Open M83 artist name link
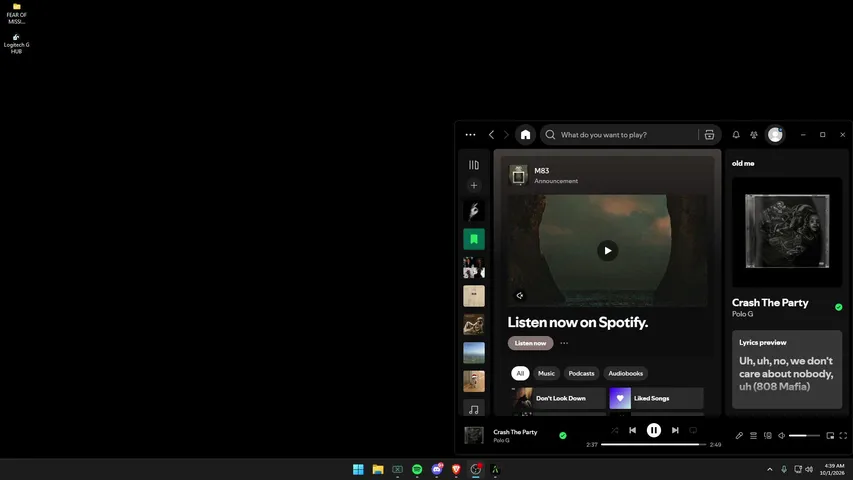The width and height of the screenshot is (853, 480). coord(541,171)
